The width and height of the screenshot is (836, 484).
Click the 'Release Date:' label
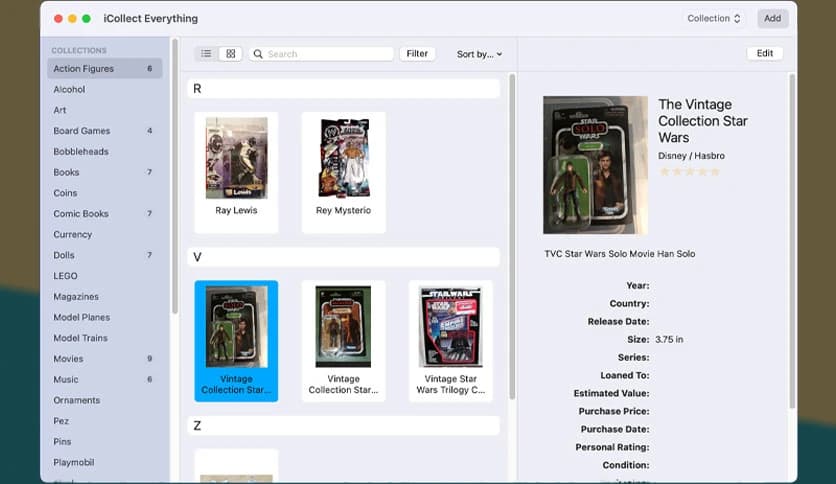618,321
